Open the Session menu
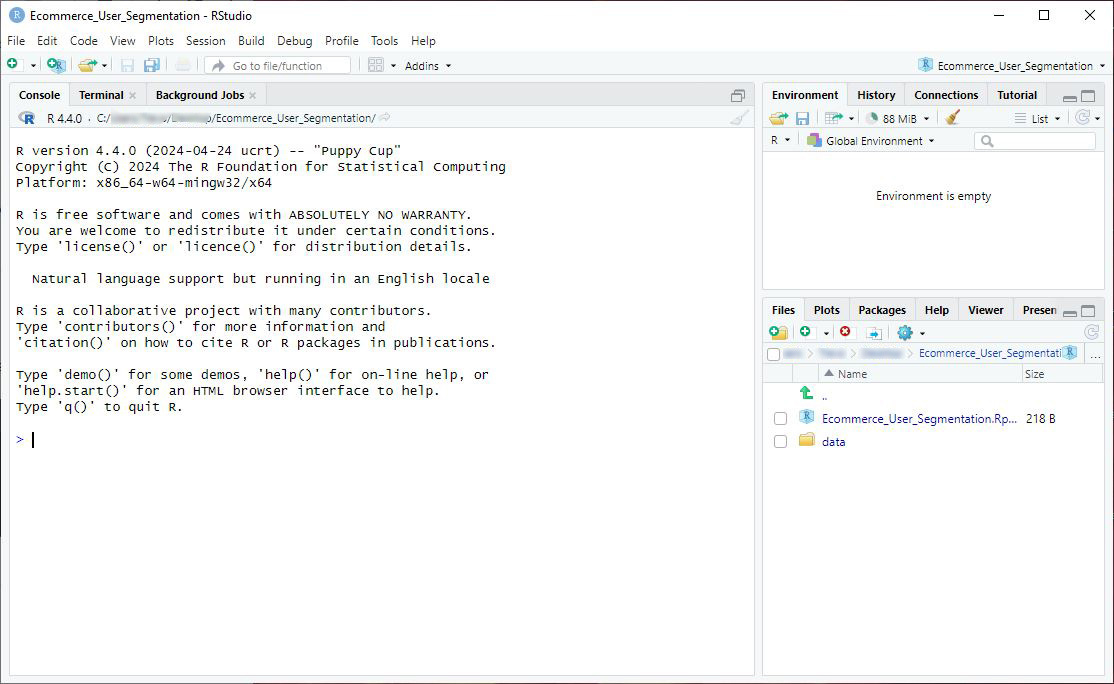The width and height of the screenshot is (1114, 684). (205, 40)
